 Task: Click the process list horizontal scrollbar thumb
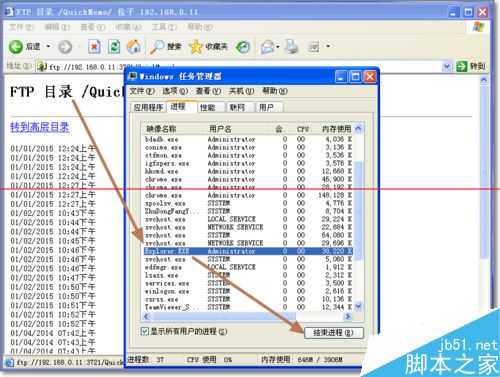[x=223, y=316]
